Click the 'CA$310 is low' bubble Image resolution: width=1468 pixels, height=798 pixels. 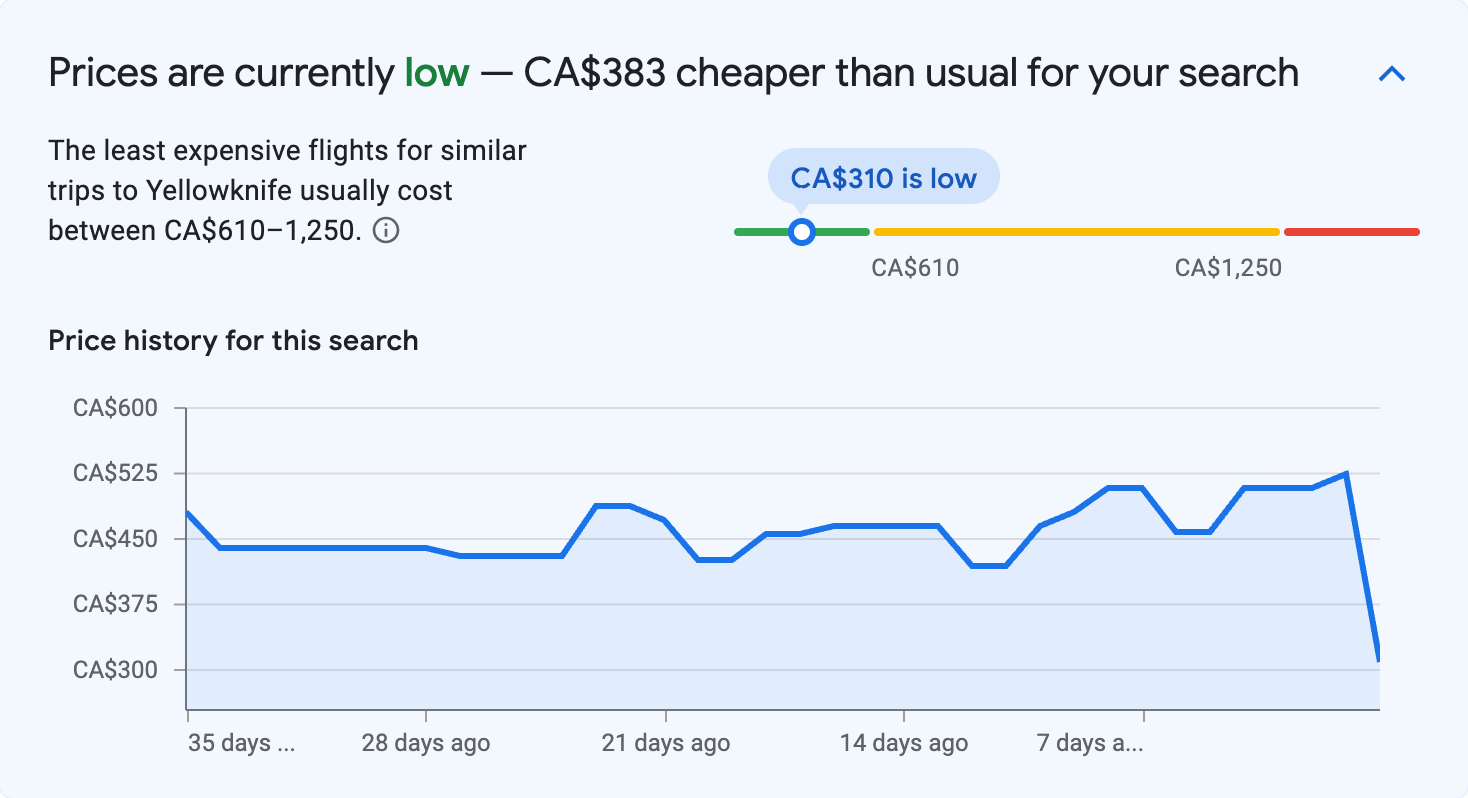883,178
